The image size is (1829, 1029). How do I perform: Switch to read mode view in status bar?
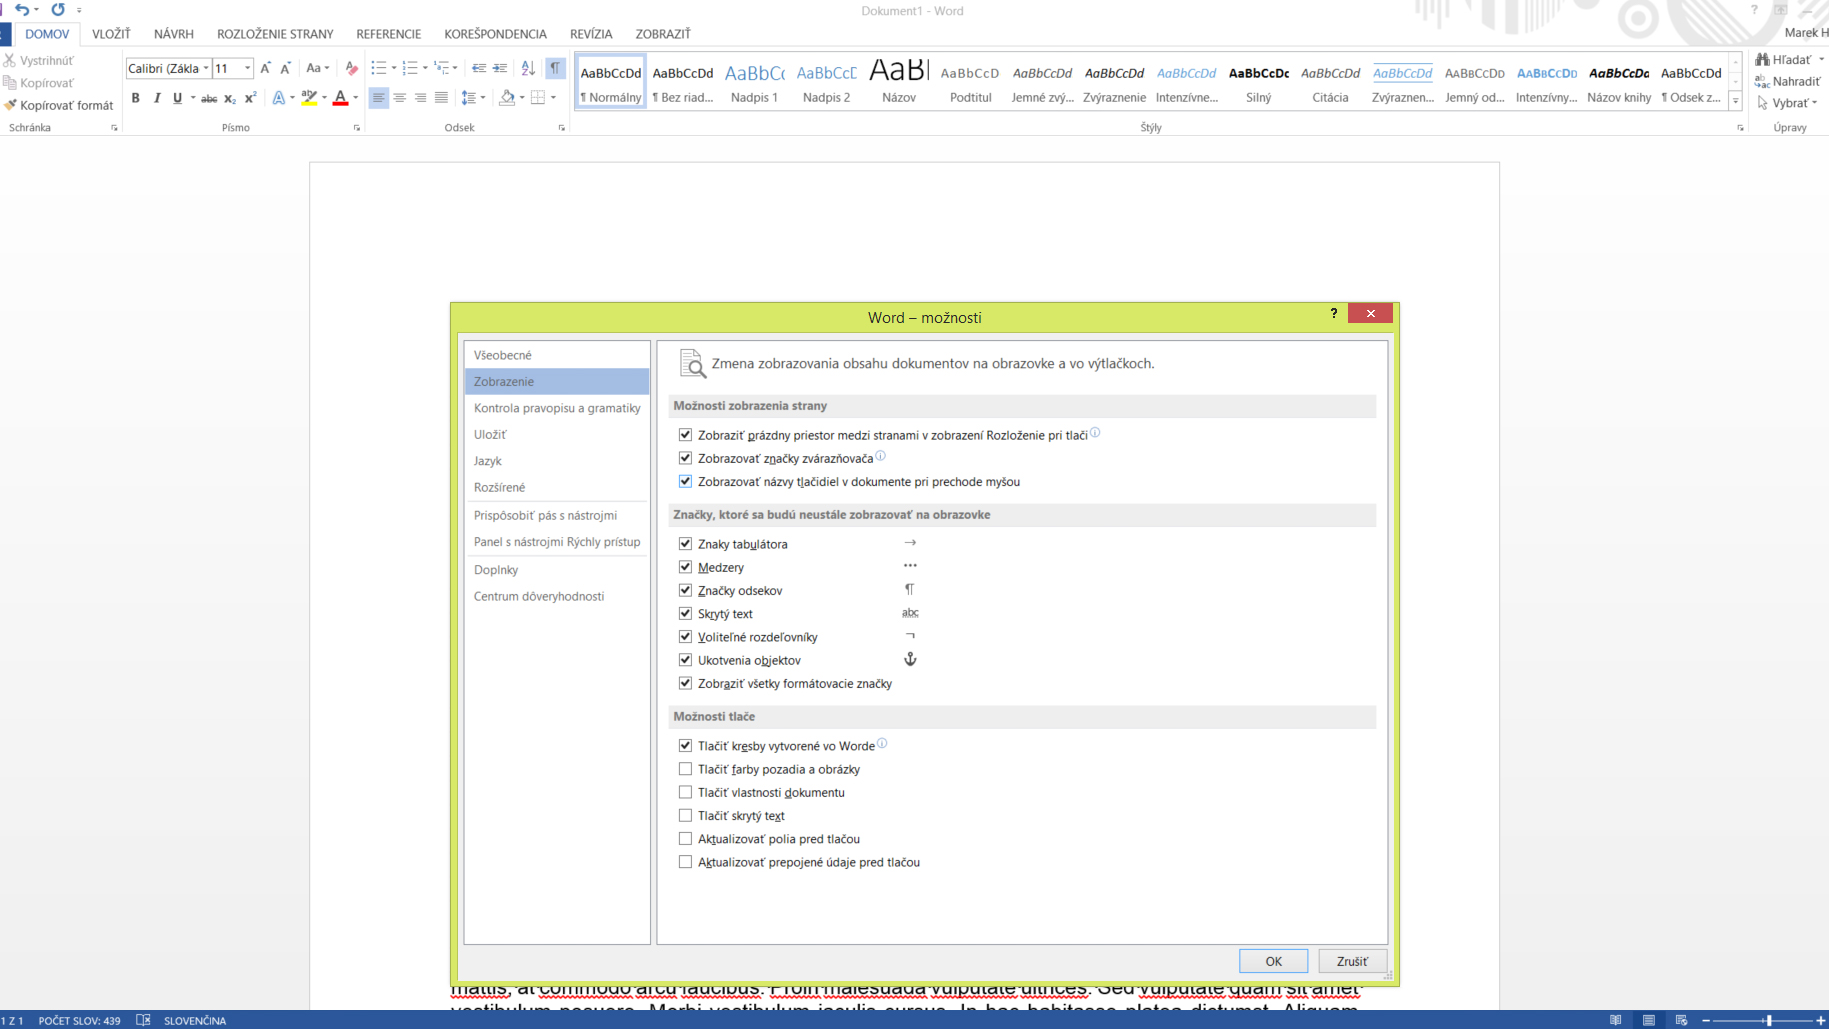[1616, 1020]
